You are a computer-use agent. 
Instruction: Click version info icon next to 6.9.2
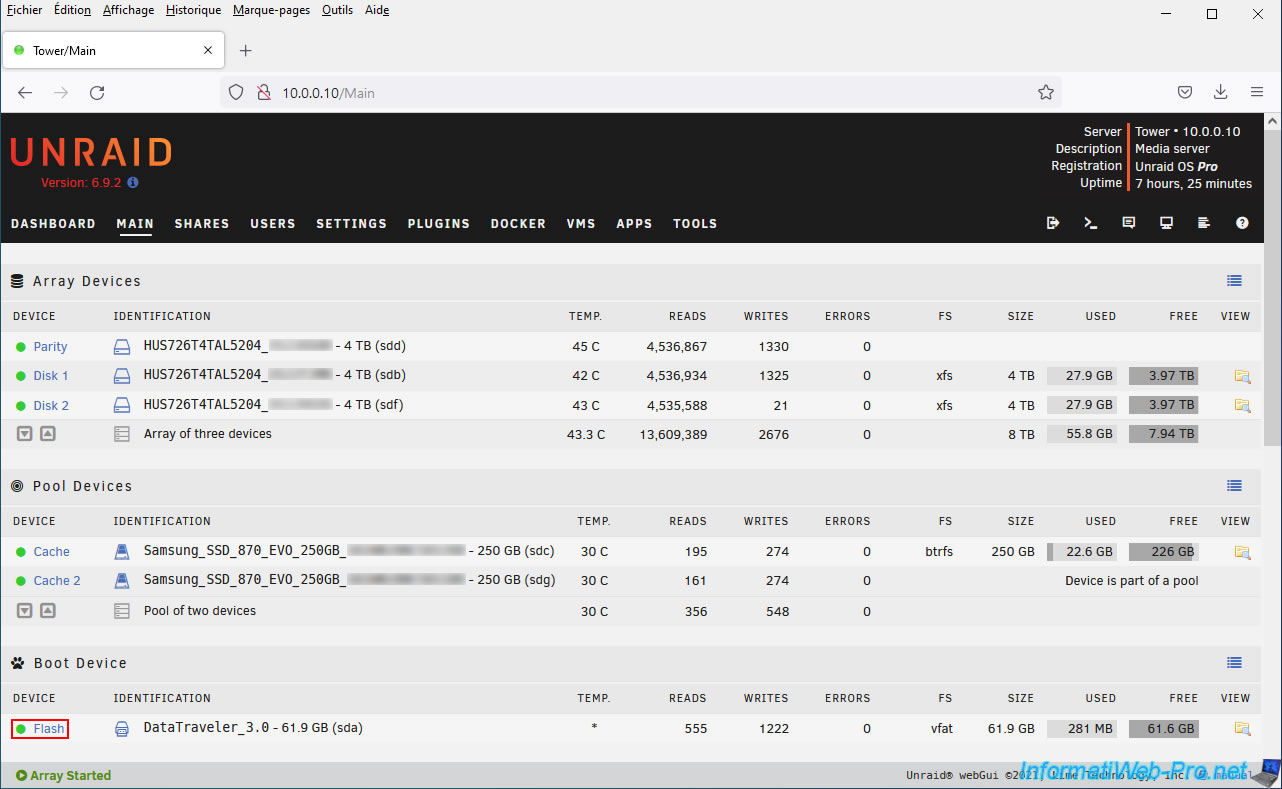tap(133, 183)
